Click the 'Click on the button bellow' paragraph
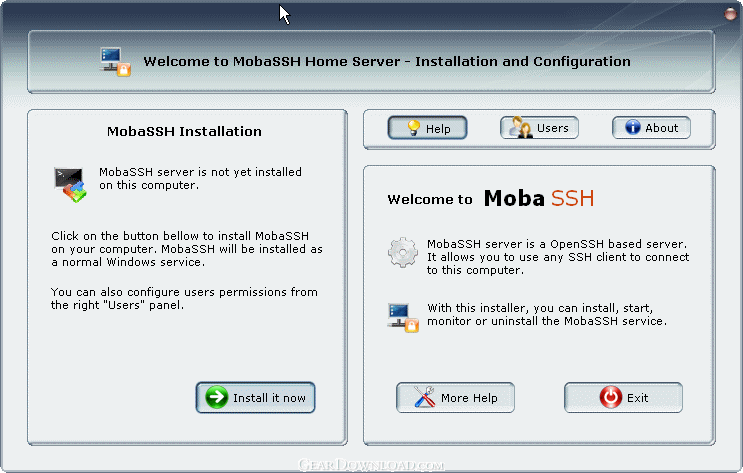 (187, 249)
